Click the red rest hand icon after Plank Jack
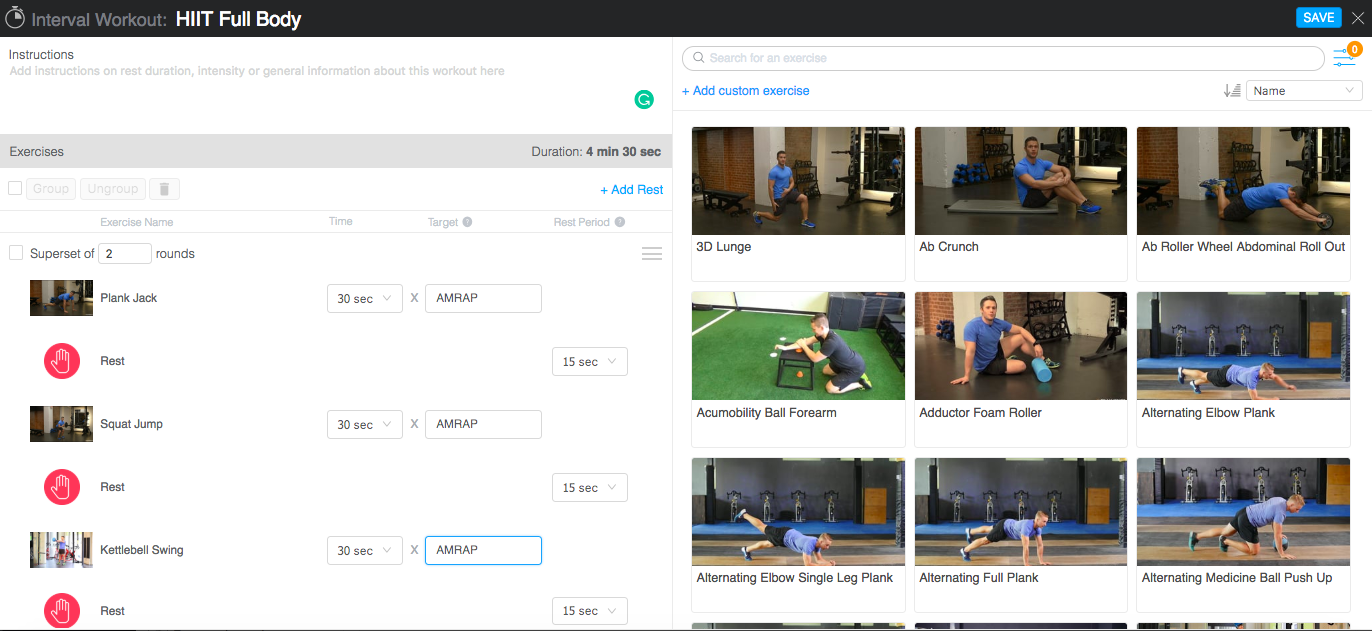 pyautogui.click(x=62, y=361)
